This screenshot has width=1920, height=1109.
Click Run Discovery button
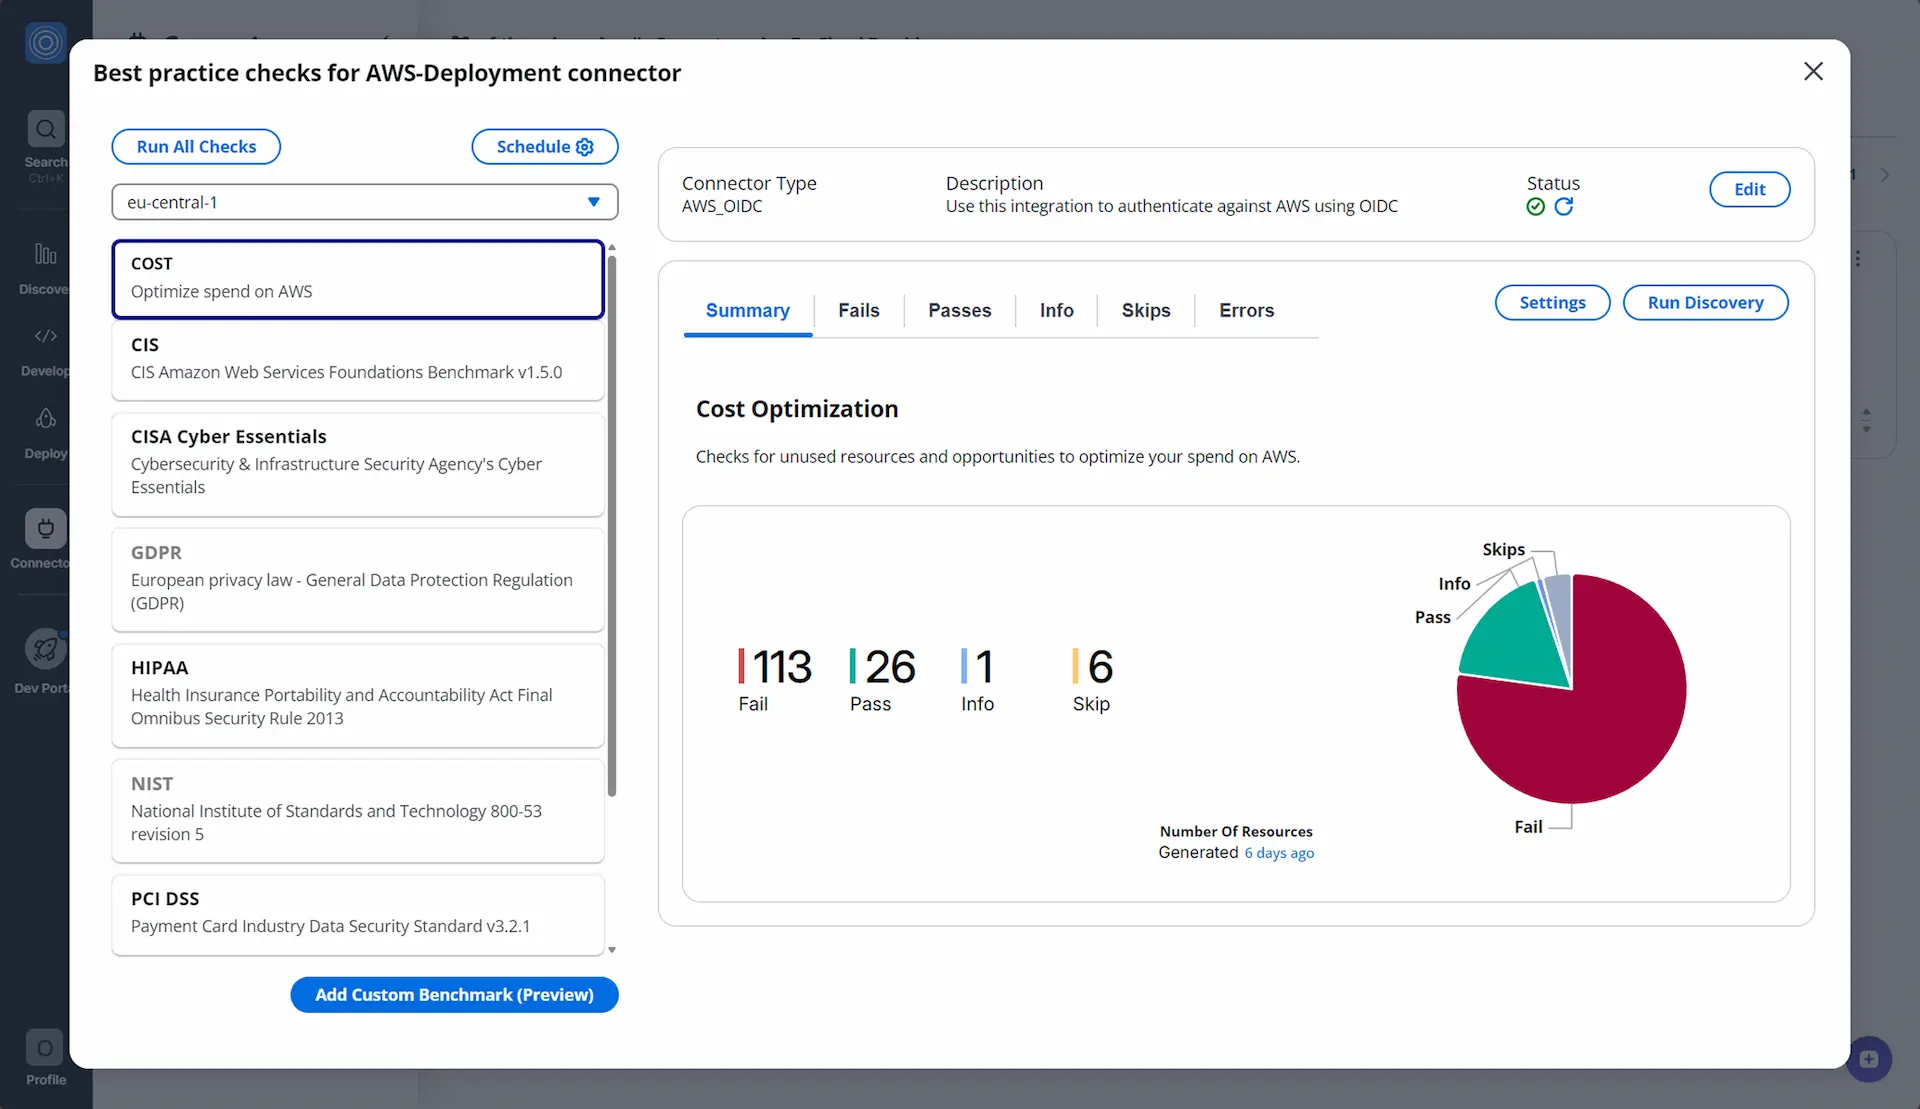tap(1705, 303)
